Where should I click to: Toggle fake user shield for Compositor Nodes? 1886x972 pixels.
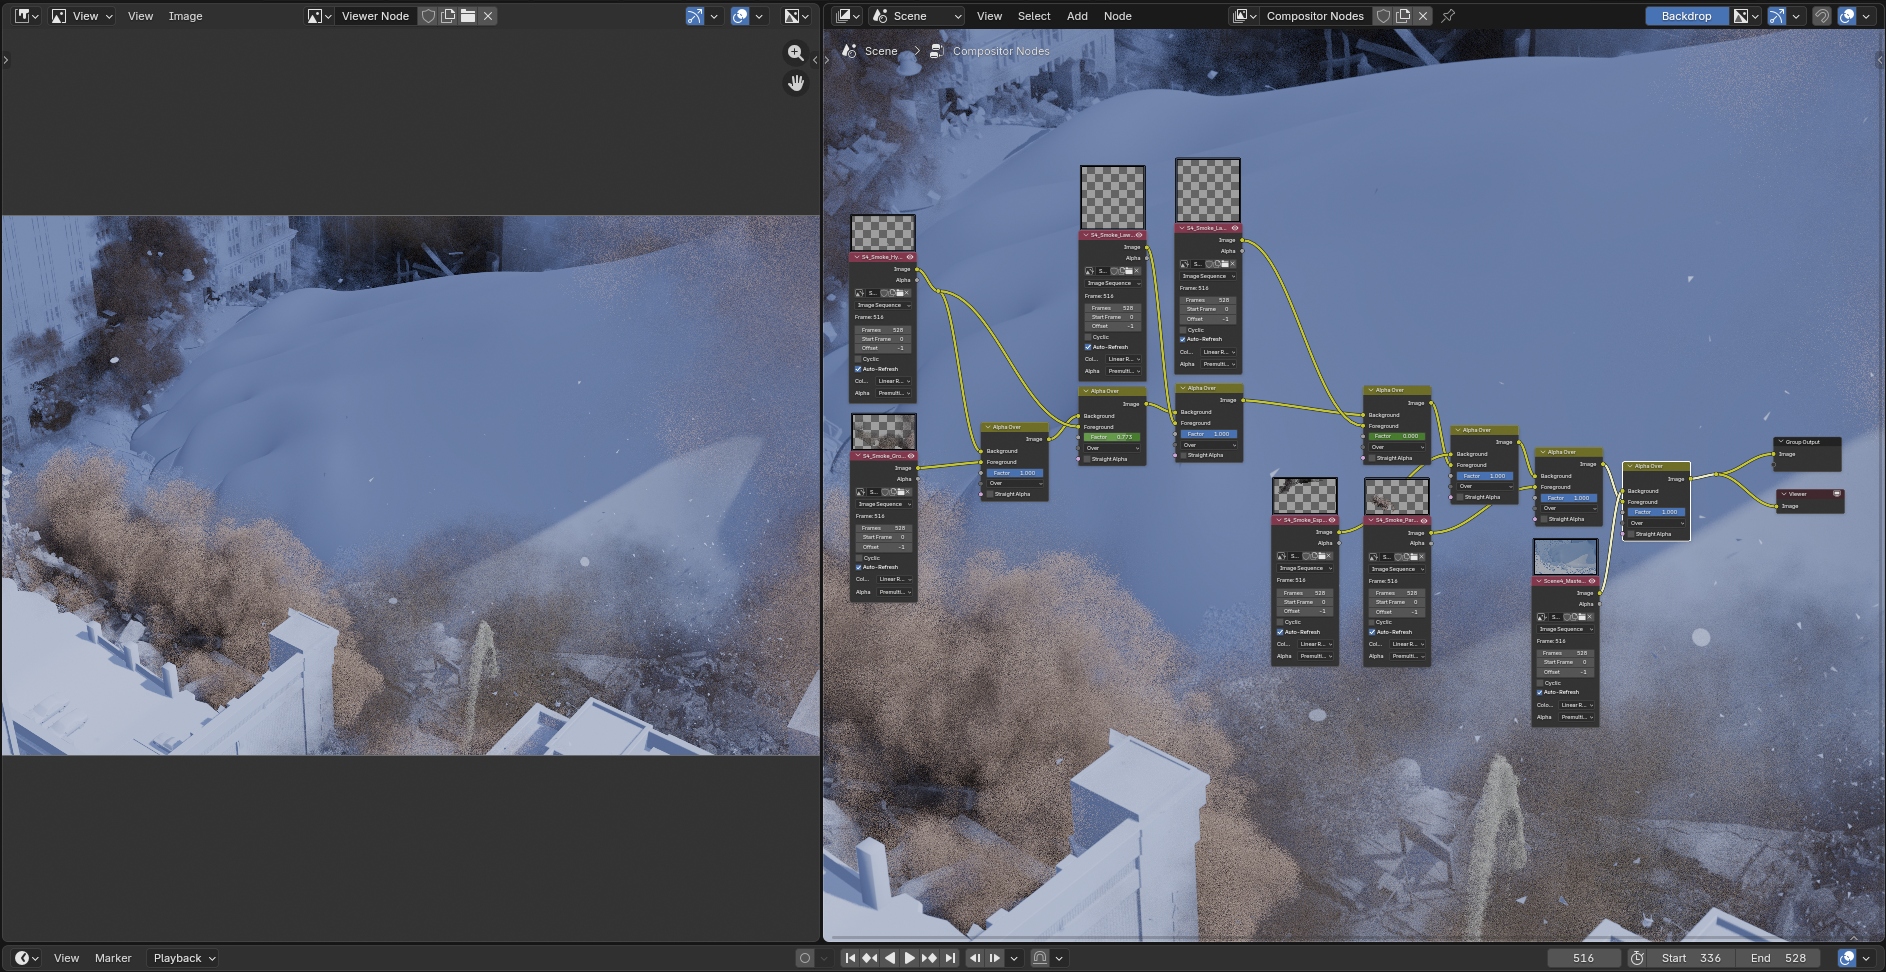pyautogui.click(x=1383, y=16)
